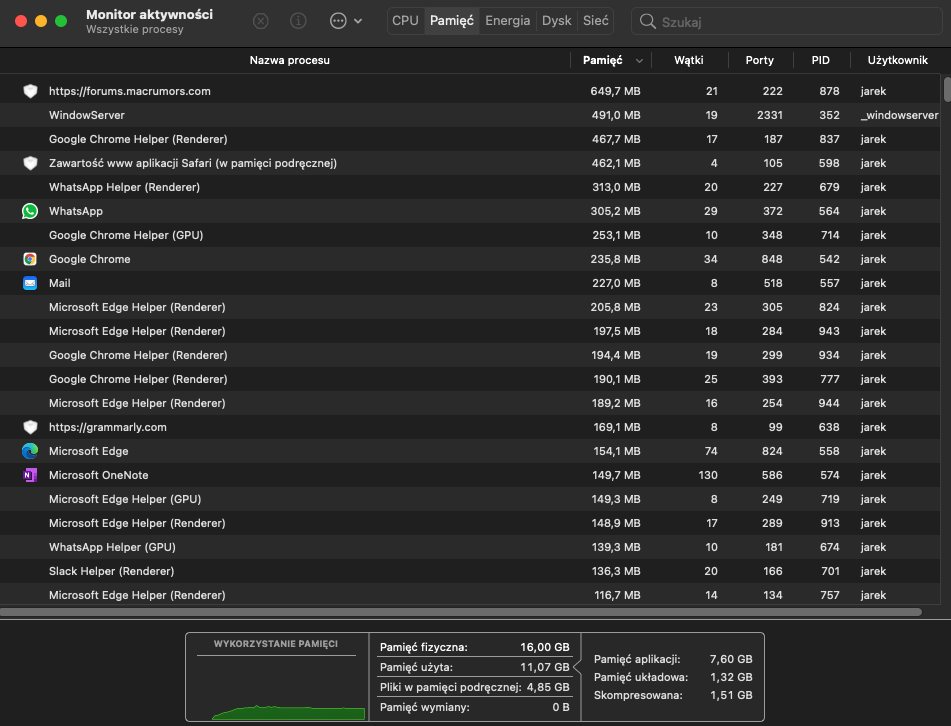The height and width of the screenshot is (726, 951).
Task: Click the stop process icon in toolbar
Action: click(261, 21)
